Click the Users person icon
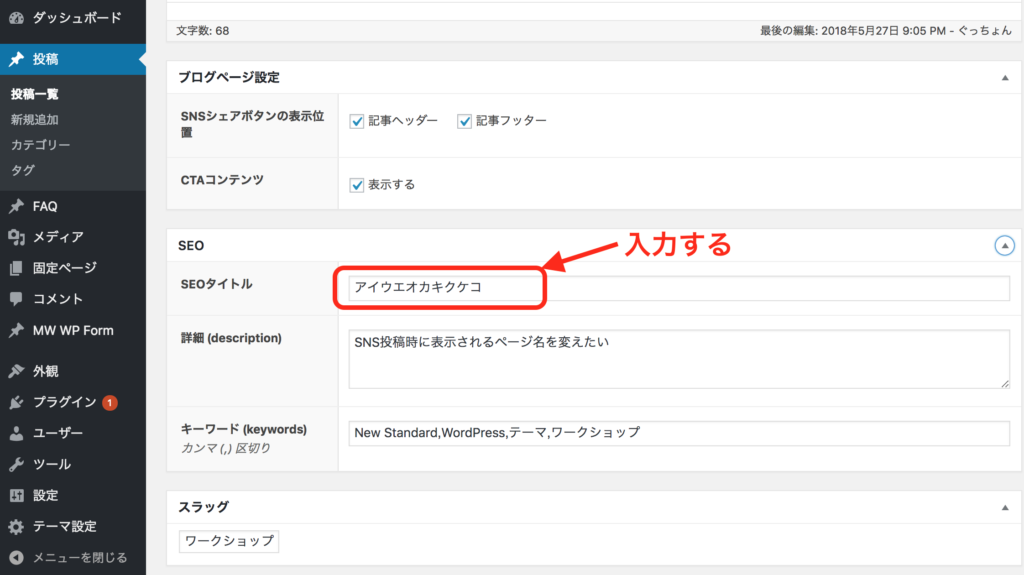The width and height of the screenshot is (1024, 575). 16,433
